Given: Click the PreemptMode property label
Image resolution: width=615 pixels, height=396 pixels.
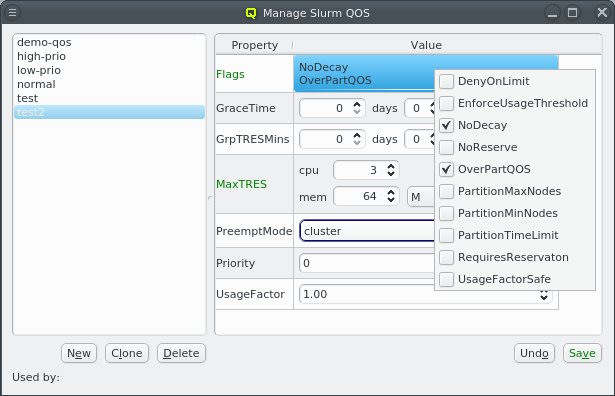Looking at the screenshot, I should point(254,231).
